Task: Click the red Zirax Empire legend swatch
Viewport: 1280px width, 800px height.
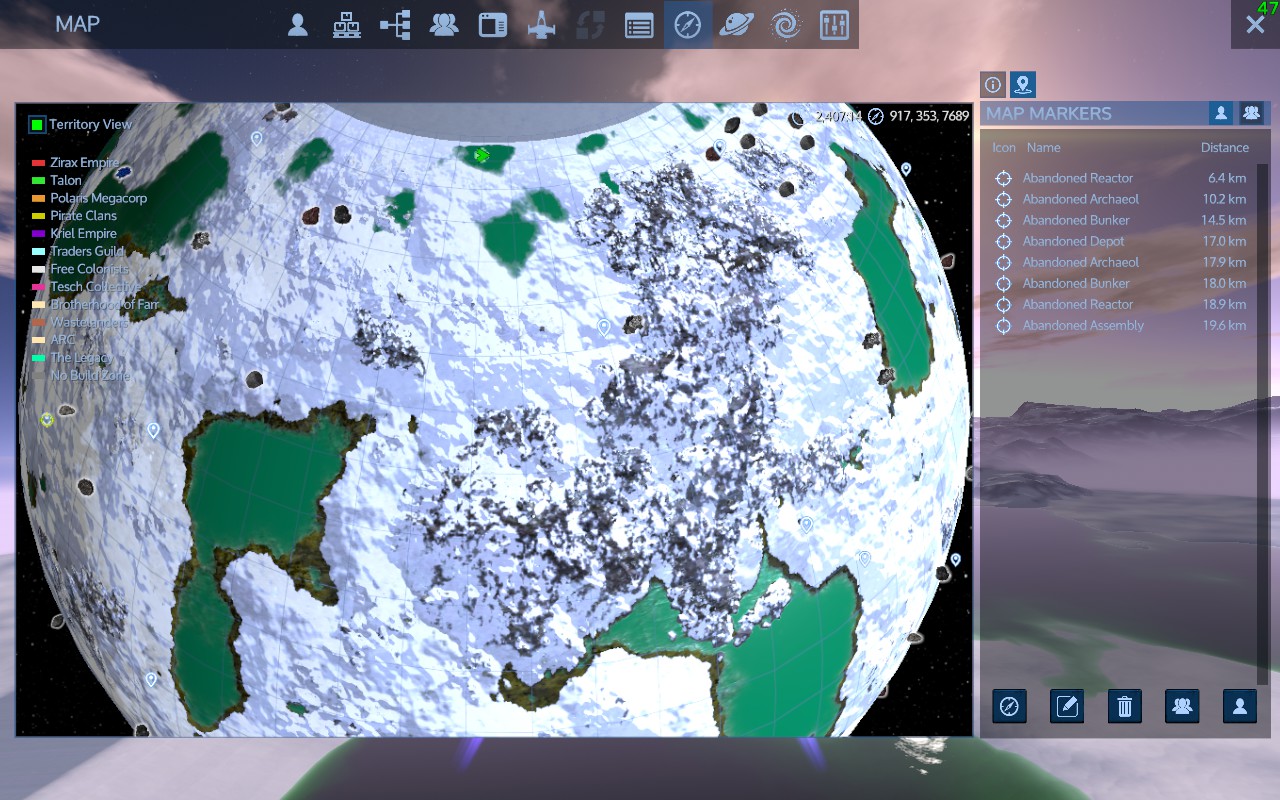Action: 39,163
